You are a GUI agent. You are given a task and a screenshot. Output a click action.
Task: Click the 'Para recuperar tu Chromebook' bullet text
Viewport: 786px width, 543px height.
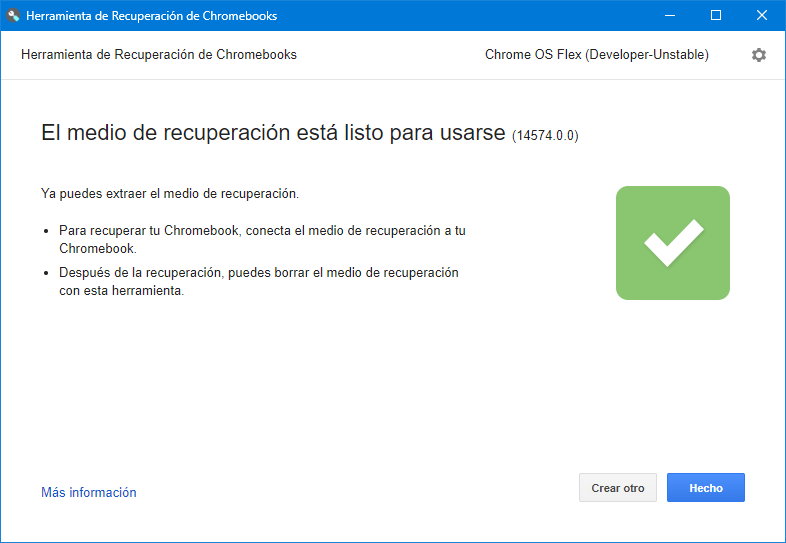point(262,230)
